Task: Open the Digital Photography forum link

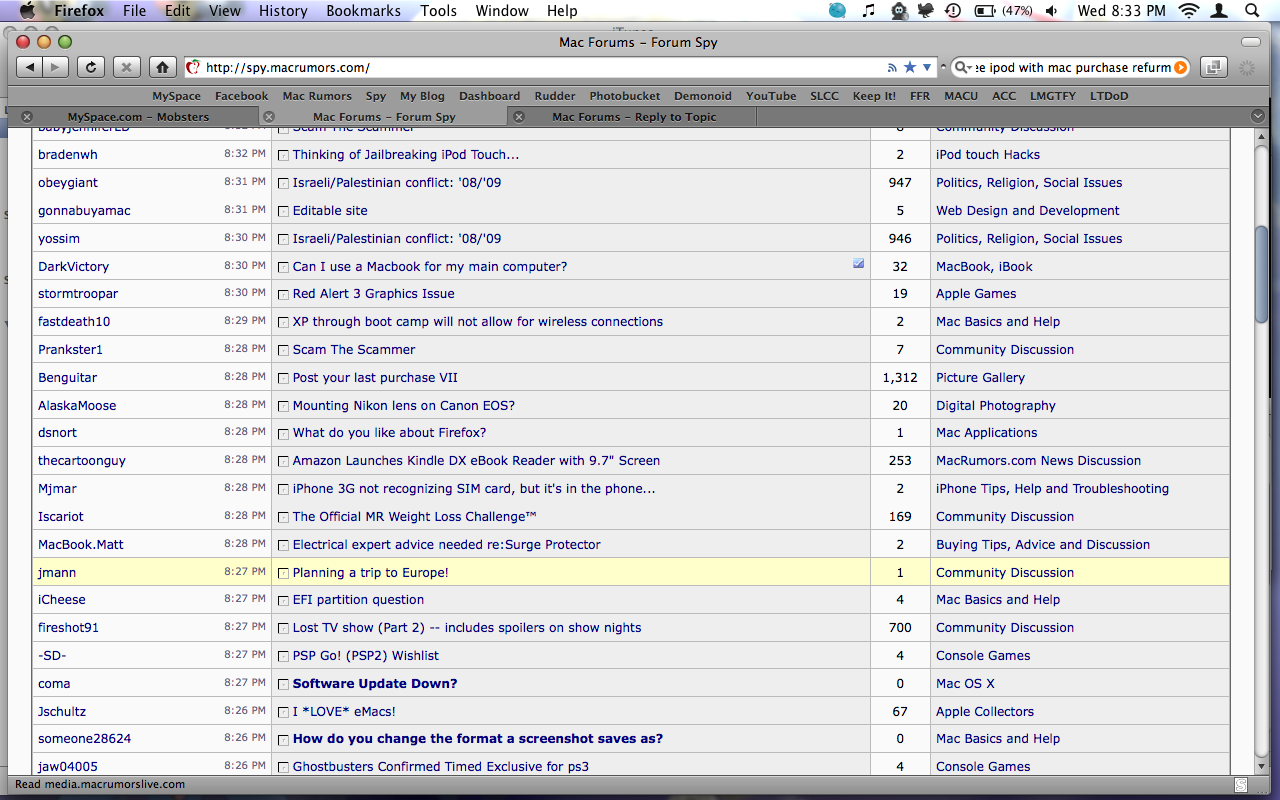Action: tap(996, 406)
